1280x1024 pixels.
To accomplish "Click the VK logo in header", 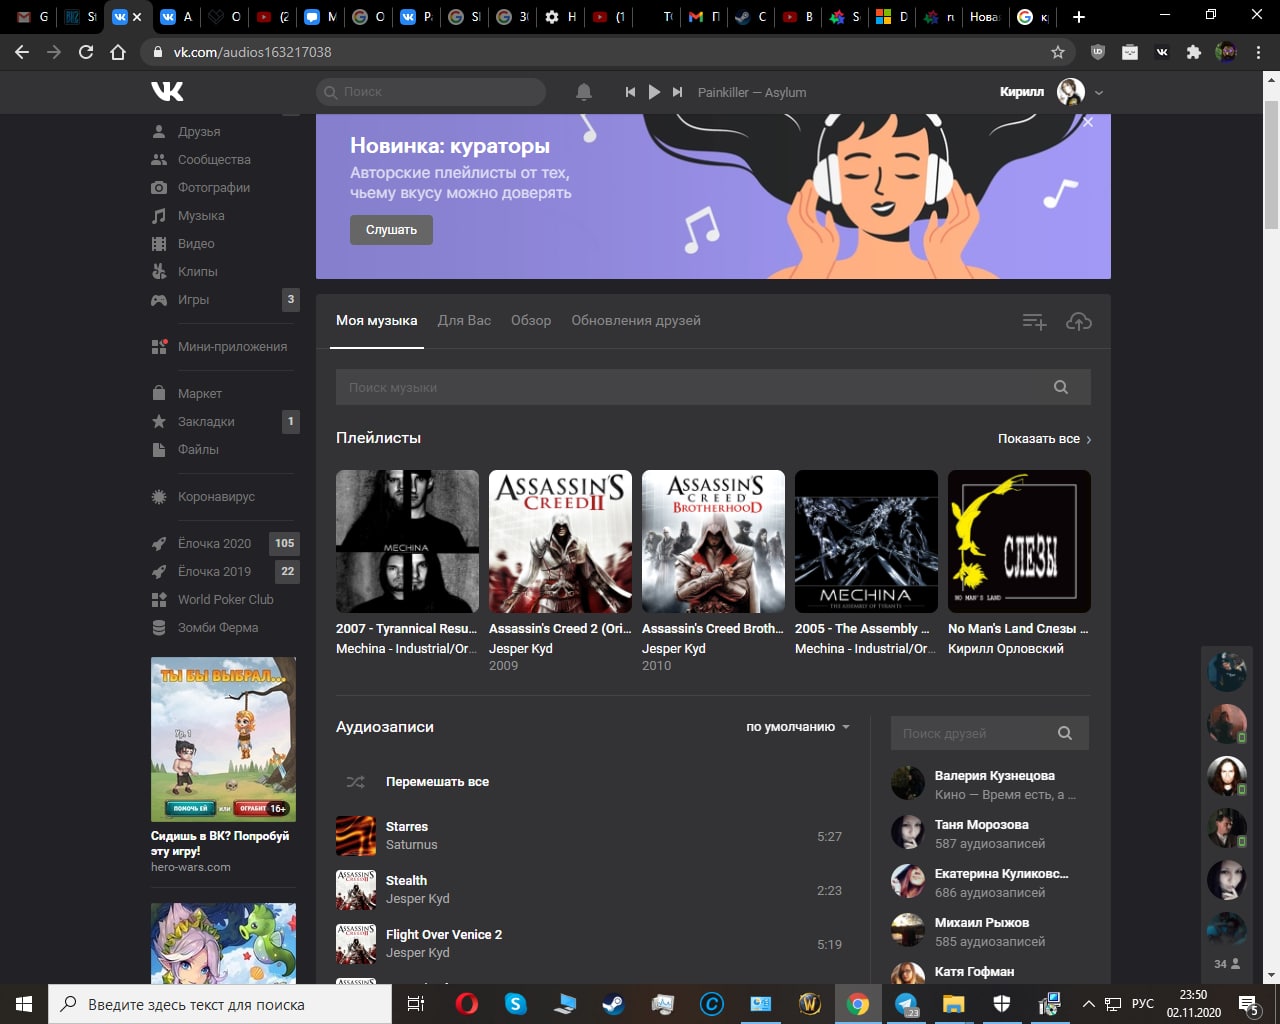I will pos(167,91).
